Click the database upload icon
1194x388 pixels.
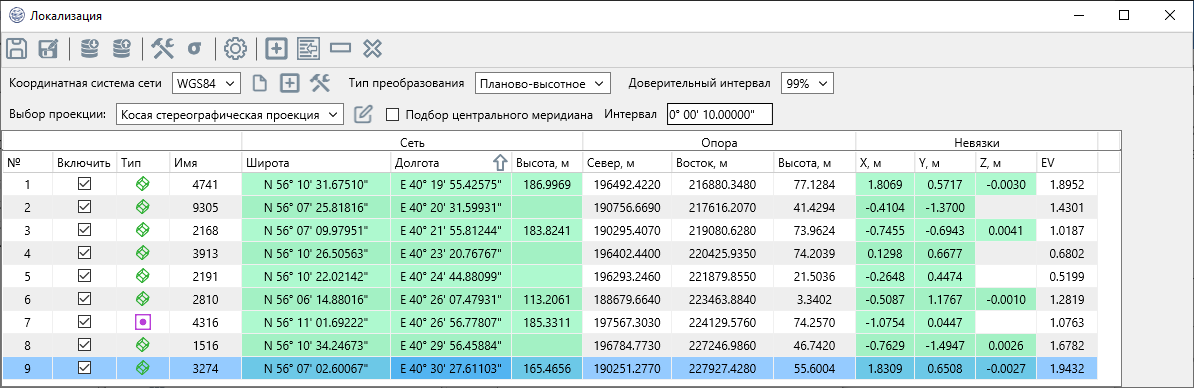[x=121, y=49]
